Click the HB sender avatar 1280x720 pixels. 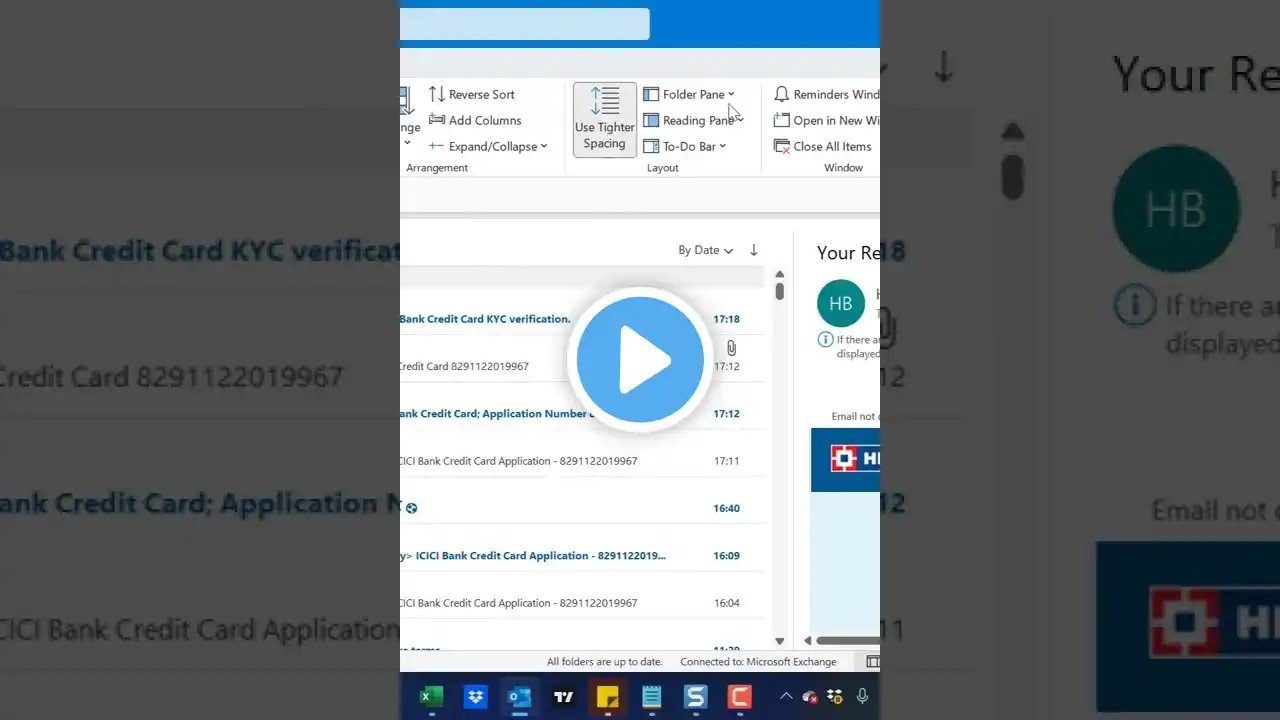point(841,303)
